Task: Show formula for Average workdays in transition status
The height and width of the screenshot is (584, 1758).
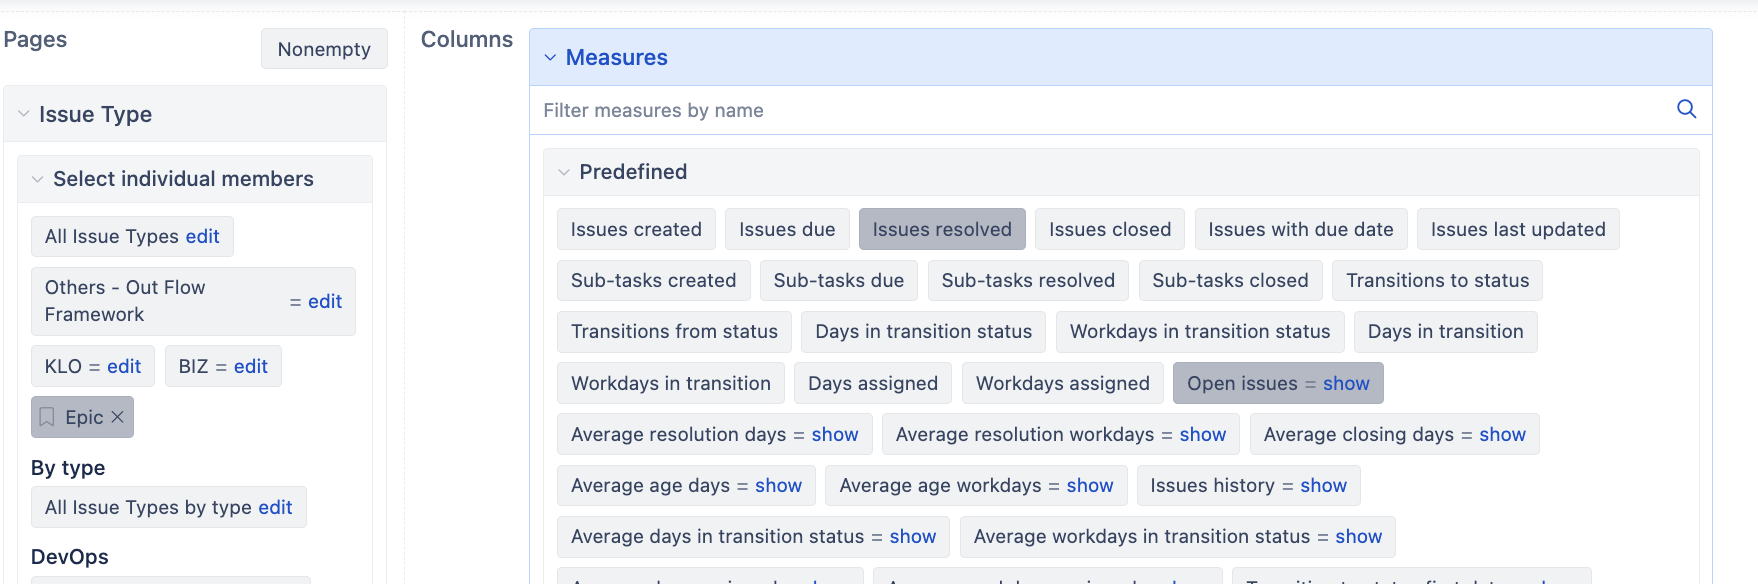Action: [1359, 536]
